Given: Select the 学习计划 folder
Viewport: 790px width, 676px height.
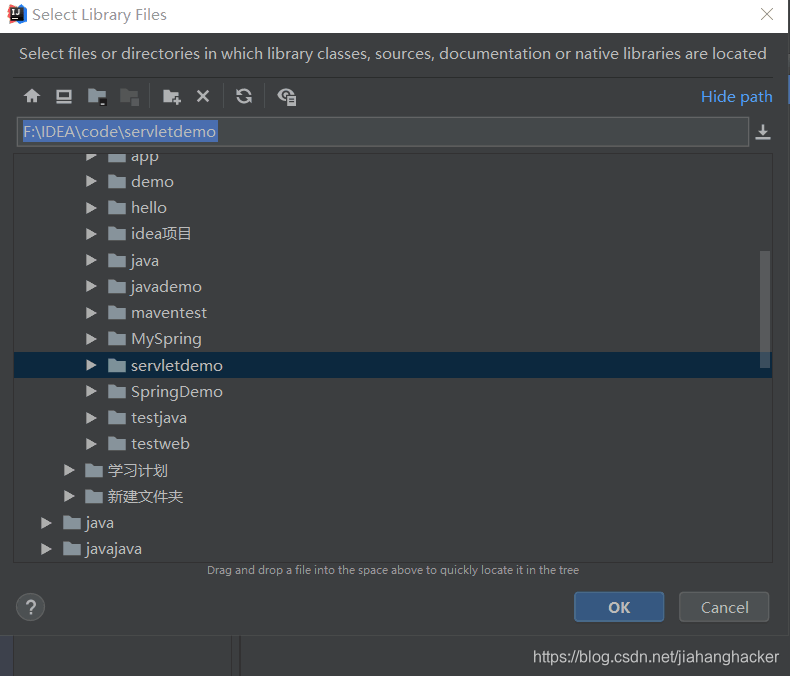Looking at the screenshot, I should click(x=392, y=470).
